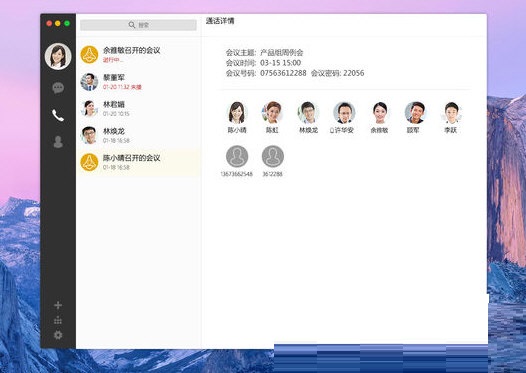
Task: Maximize the window with the green button
Action: pos(67,23)
